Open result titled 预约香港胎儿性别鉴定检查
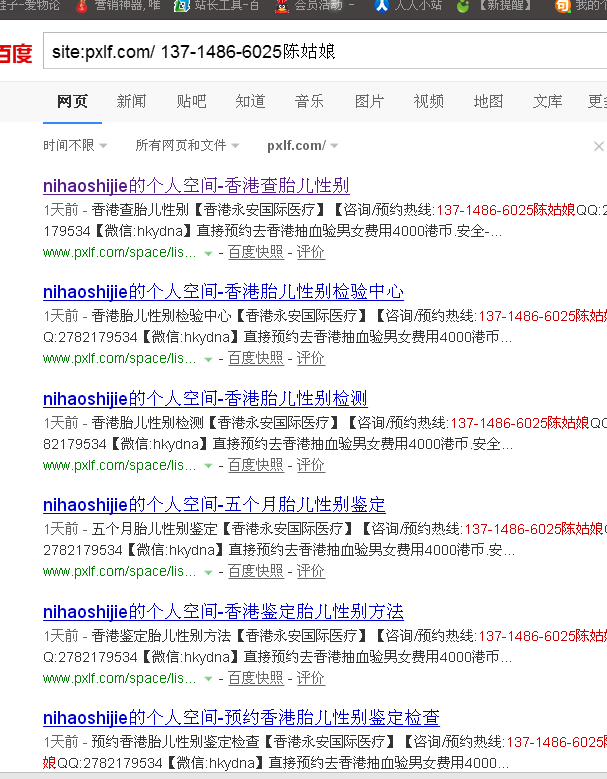The height and width of the screenshot is (779, 607). click(x=241, y=718)
